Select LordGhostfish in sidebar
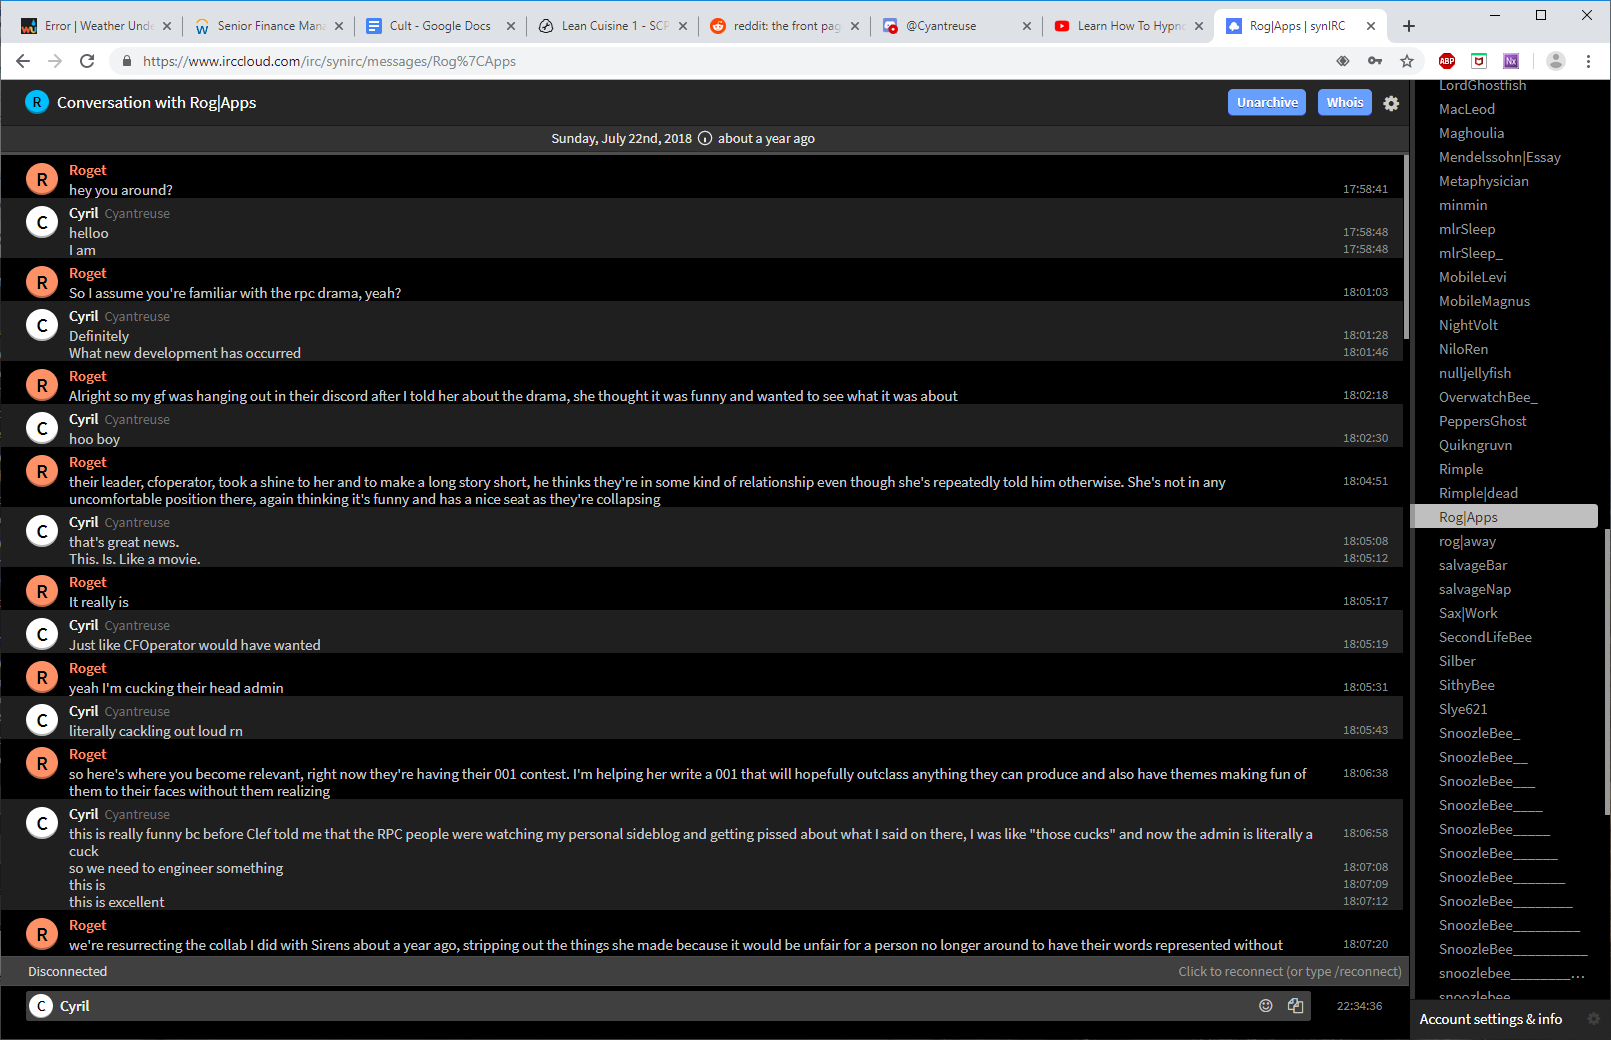 [x=1482, y=86]
